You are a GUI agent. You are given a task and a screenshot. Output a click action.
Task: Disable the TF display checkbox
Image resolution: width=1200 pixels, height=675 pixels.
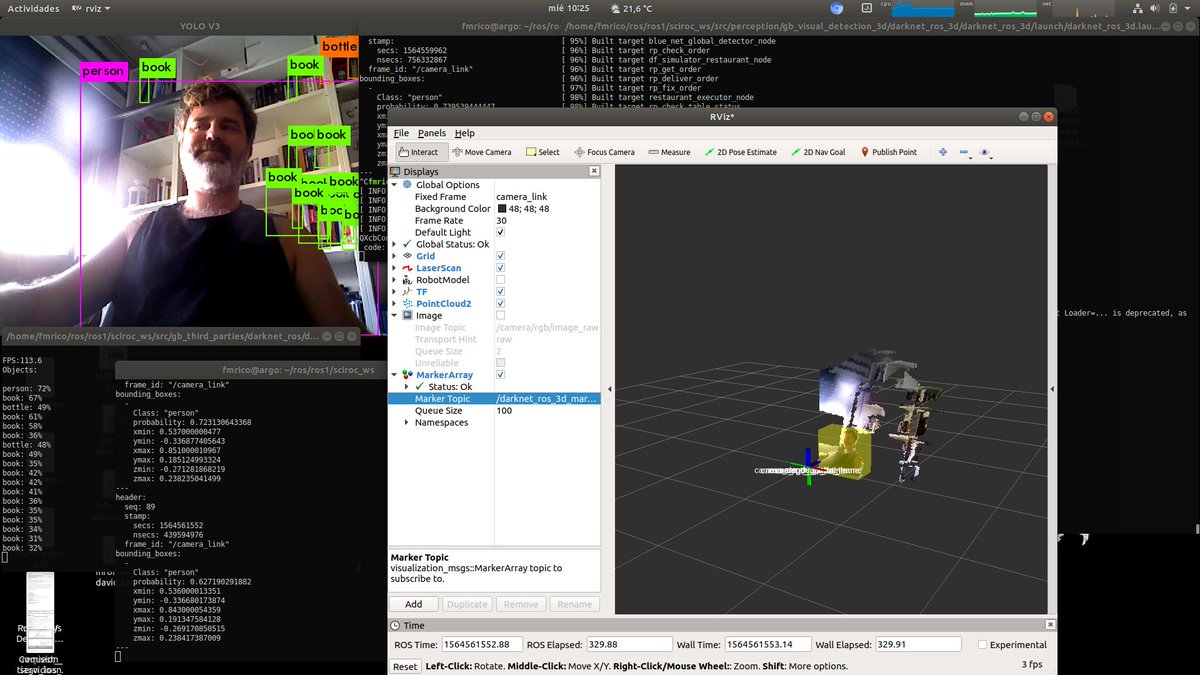pos(501,292)
